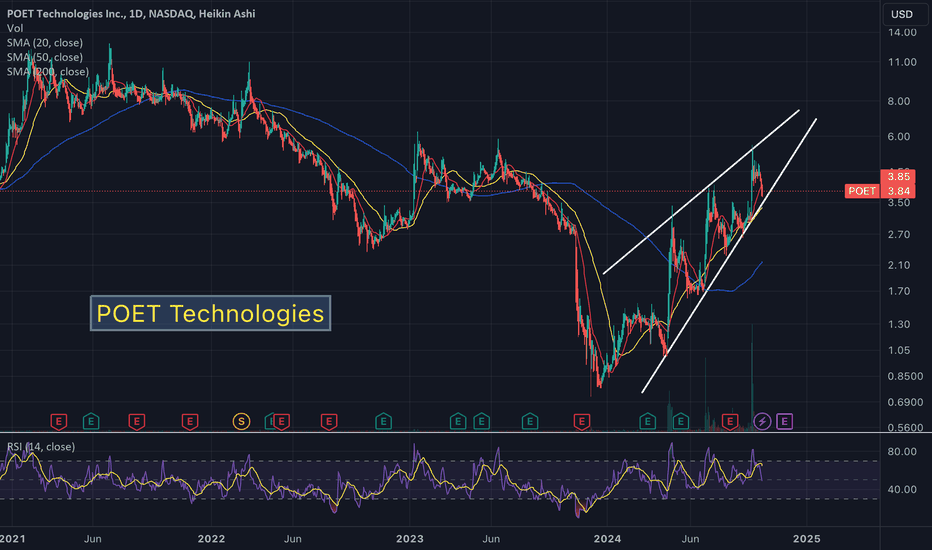Click the 11.00 price axis label
This screenshot has height=550, width=932.
[x=902, y=62]
